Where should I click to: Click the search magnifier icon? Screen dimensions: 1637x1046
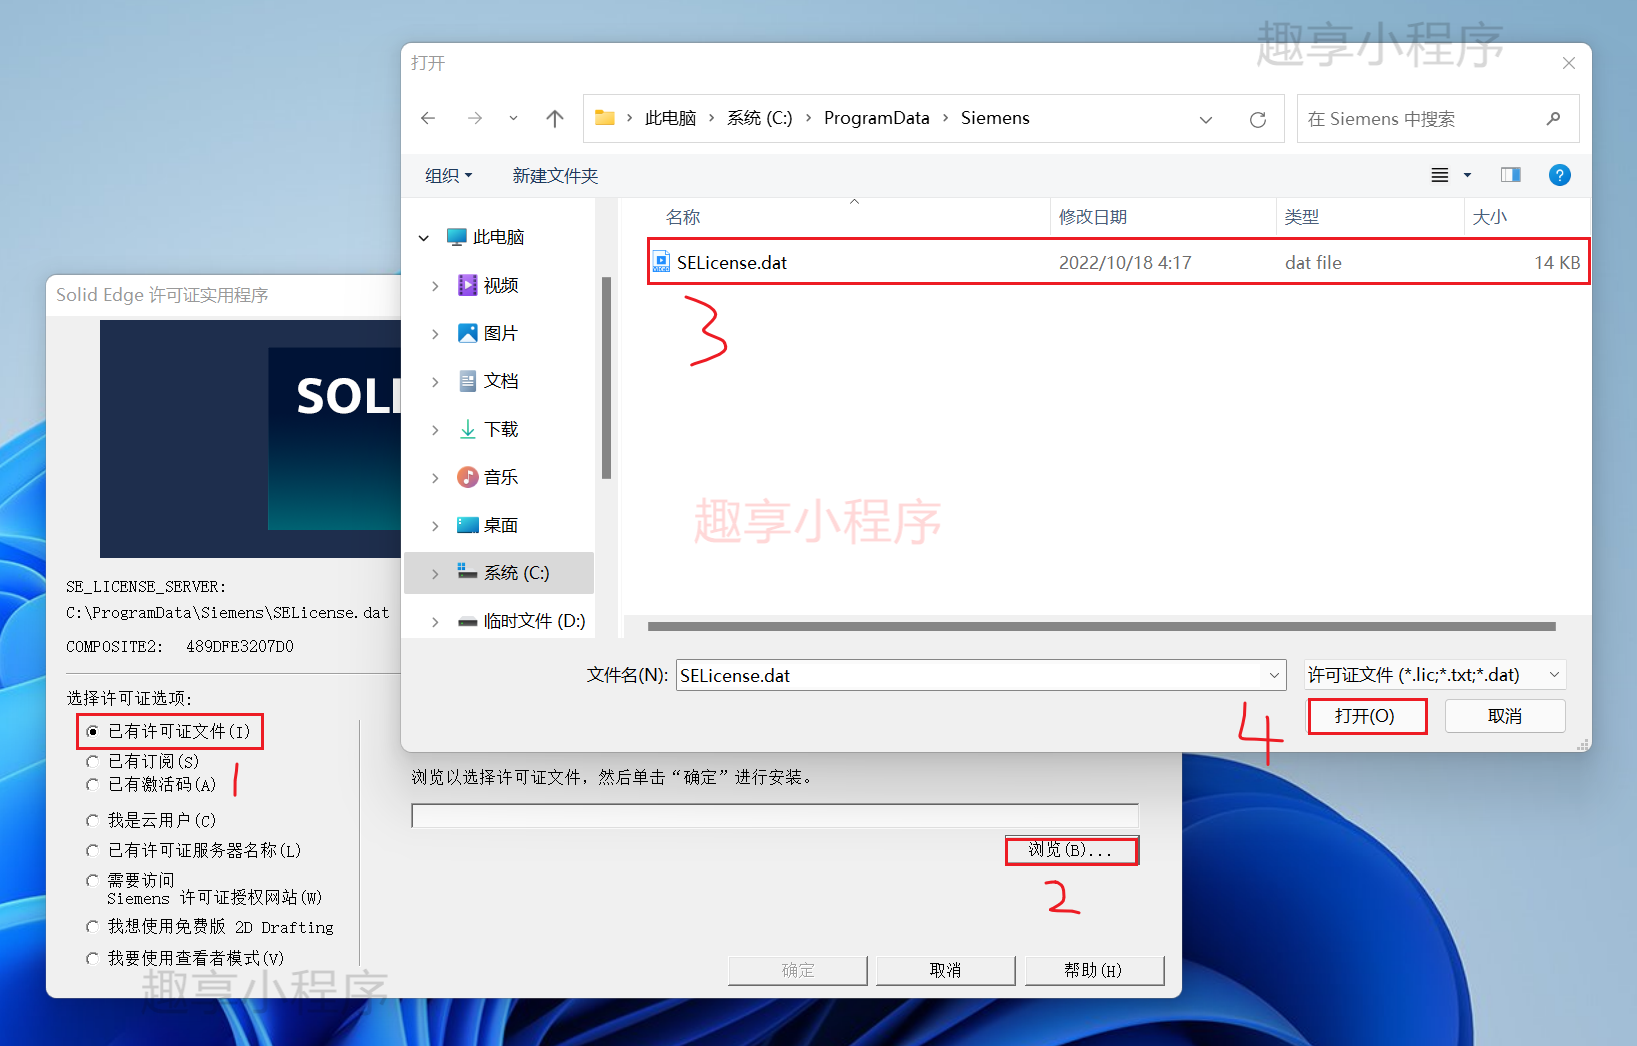click(1553, 119)
